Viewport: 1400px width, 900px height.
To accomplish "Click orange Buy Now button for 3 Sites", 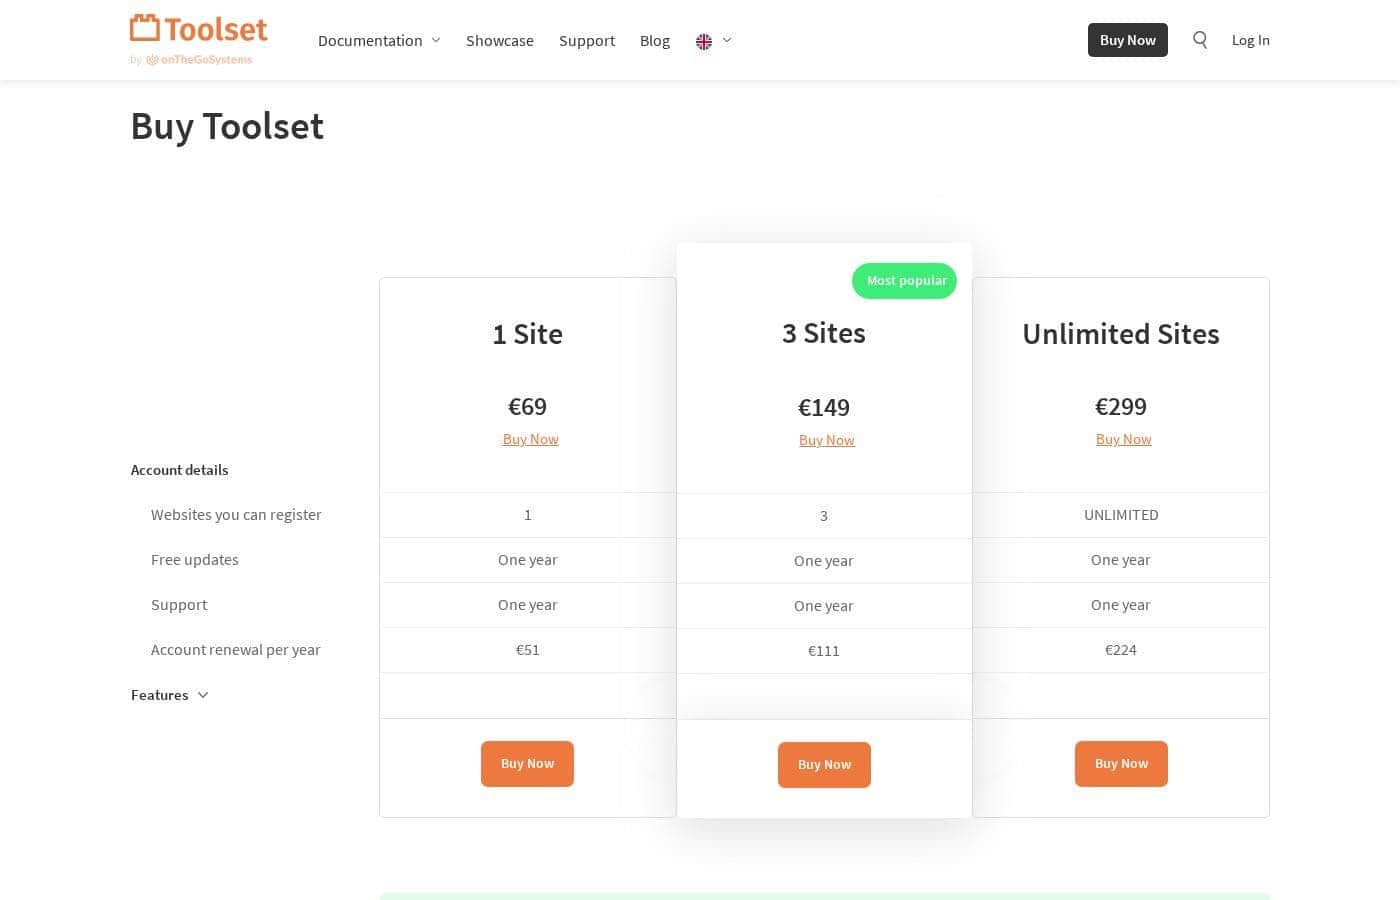I will tap(824, 765).
